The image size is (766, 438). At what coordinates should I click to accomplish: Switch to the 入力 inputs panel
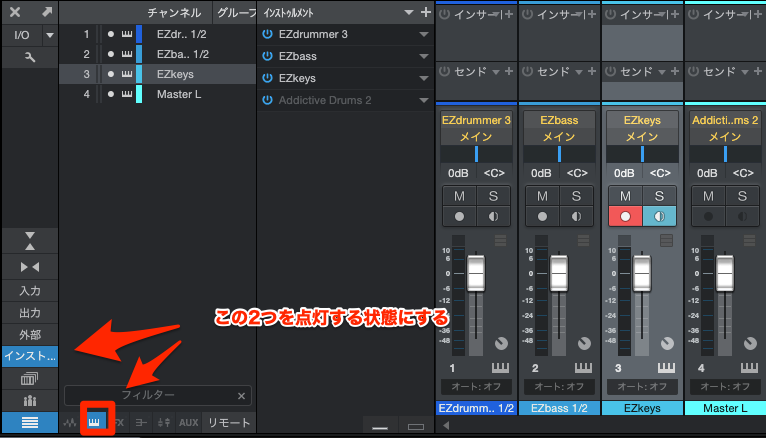(x=29, y=290)
